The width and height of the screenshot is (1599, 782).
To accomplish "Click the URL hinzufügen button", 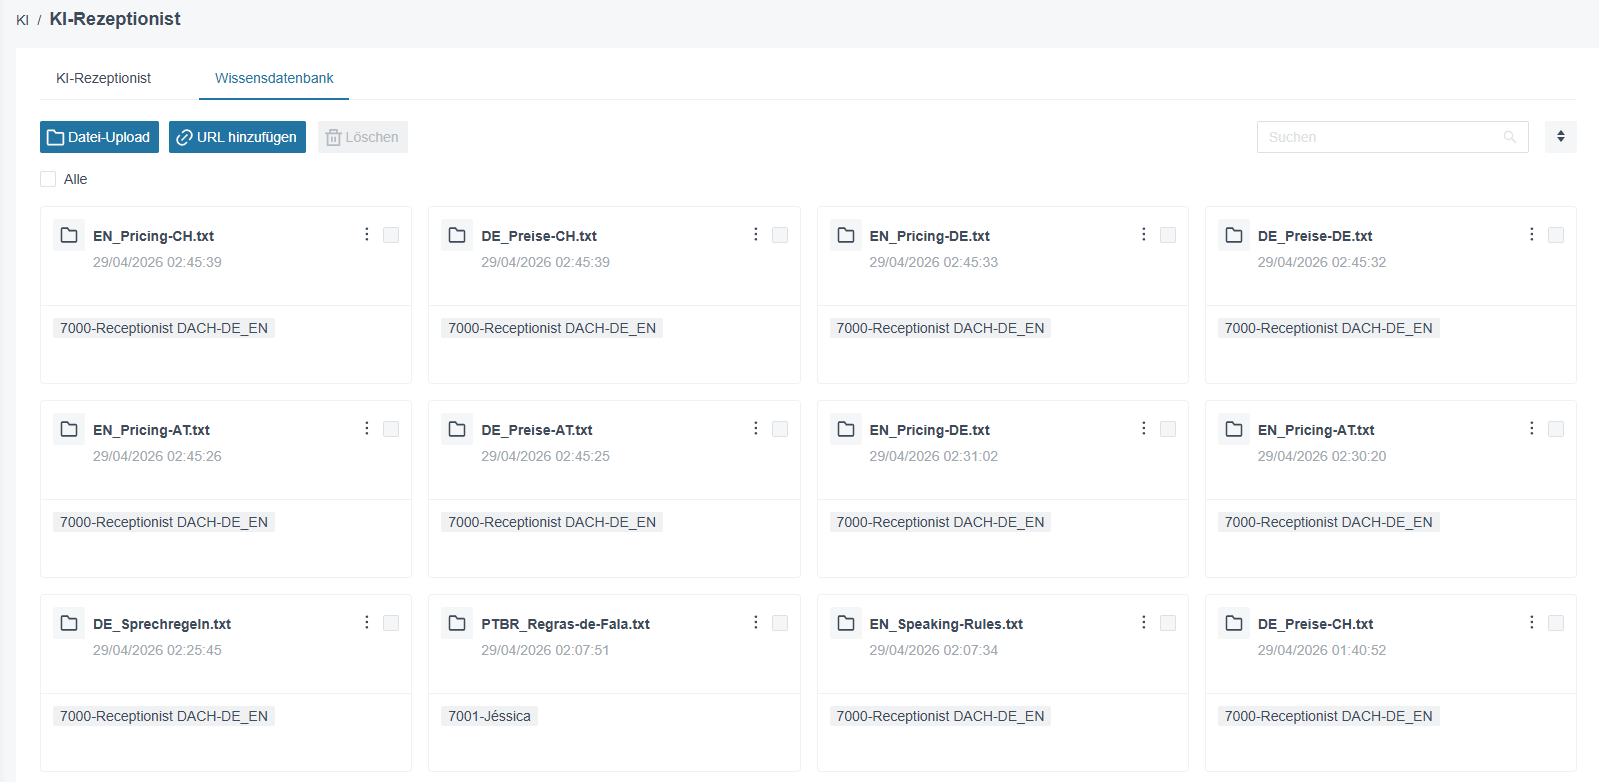I will click(237, 137).
